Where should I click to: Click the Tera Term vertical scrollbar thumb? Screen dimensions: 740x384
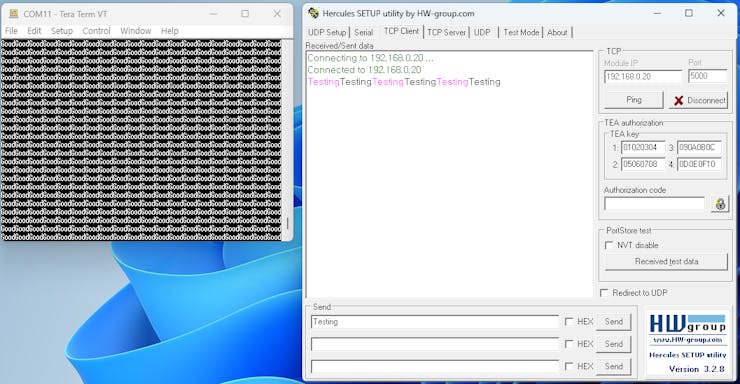pyautogui.click(x=287, y=223)
